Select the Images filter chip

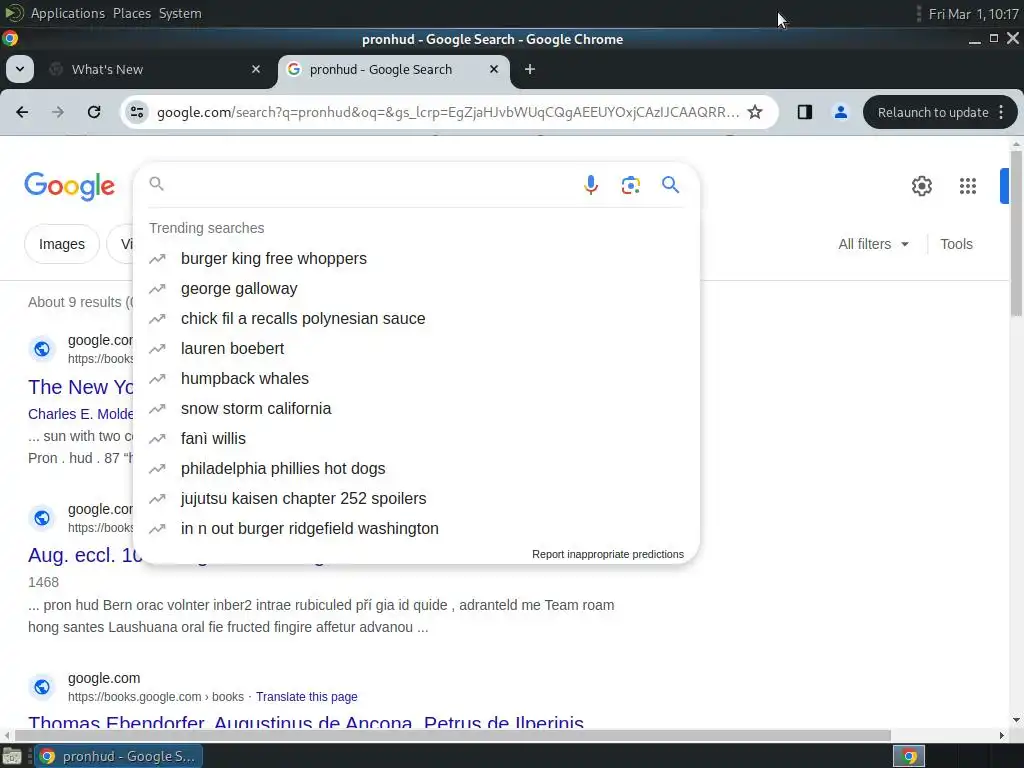61,244
